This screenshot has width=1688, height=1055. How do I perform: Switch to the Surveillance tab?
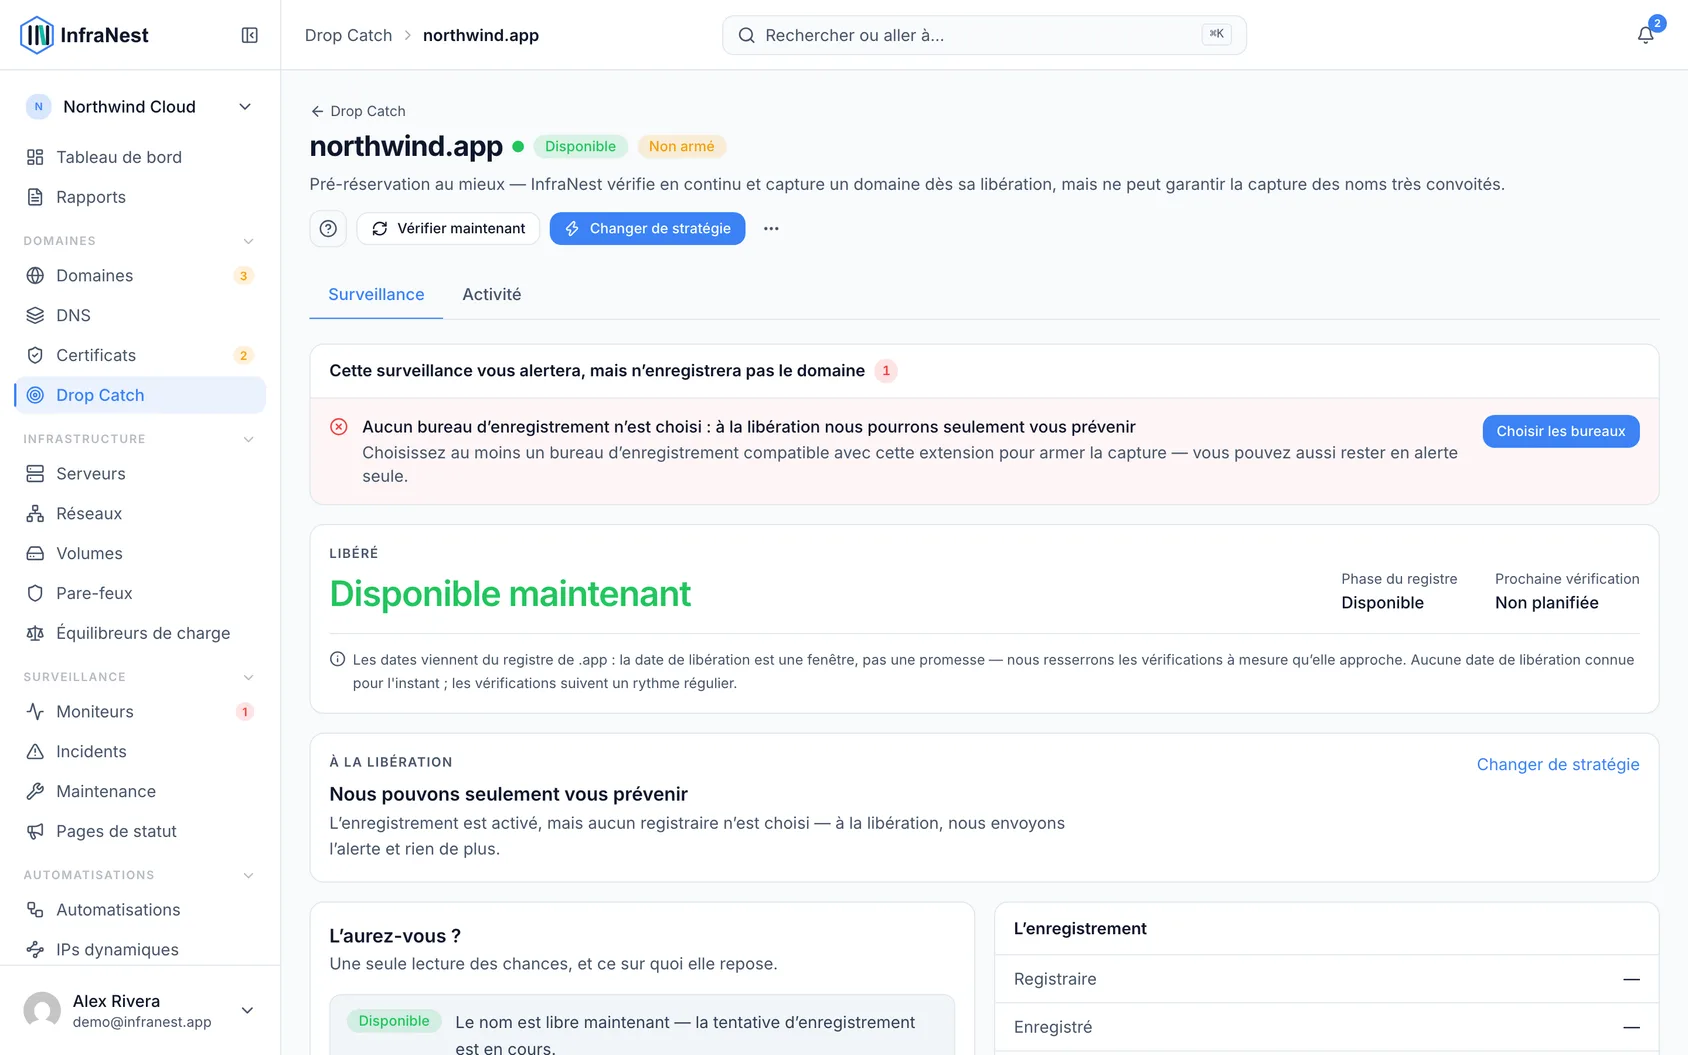point(376,294)
